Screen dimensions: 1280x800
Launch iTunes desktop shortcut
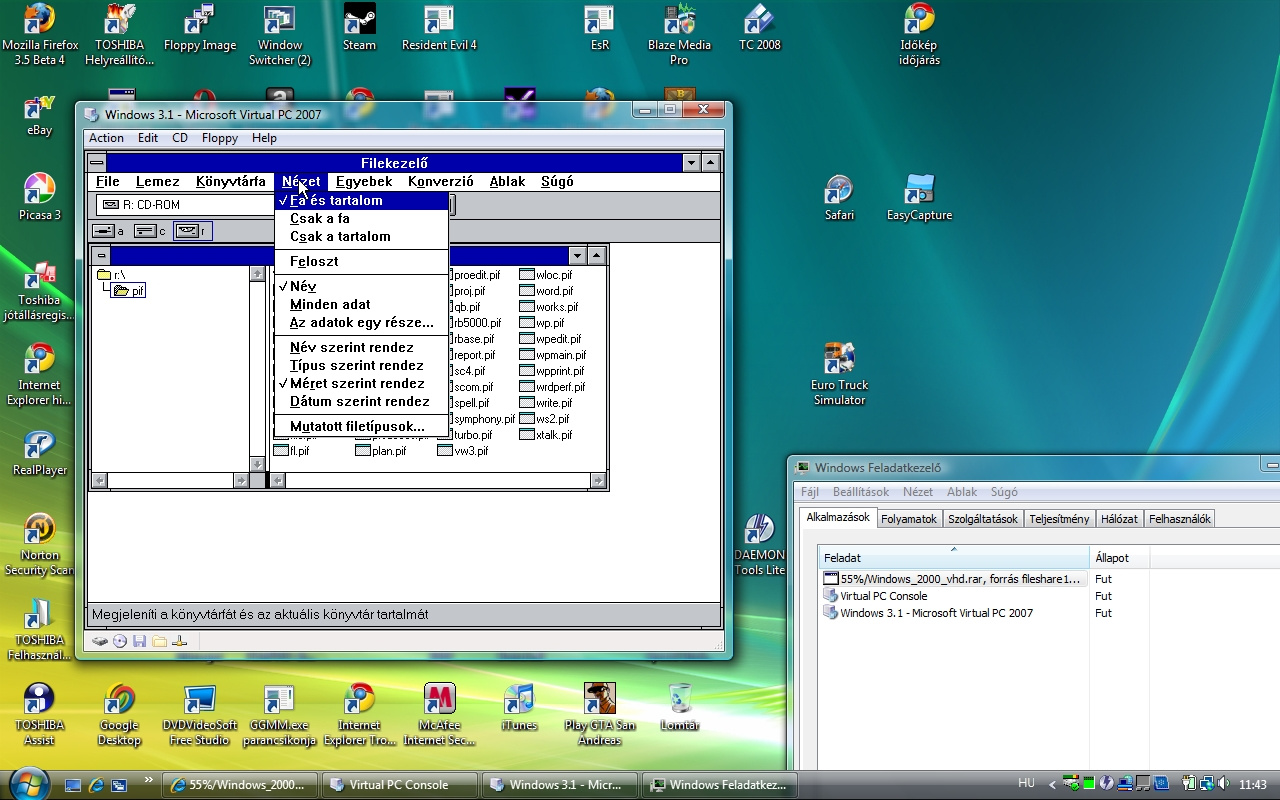(x=519, y=707)
